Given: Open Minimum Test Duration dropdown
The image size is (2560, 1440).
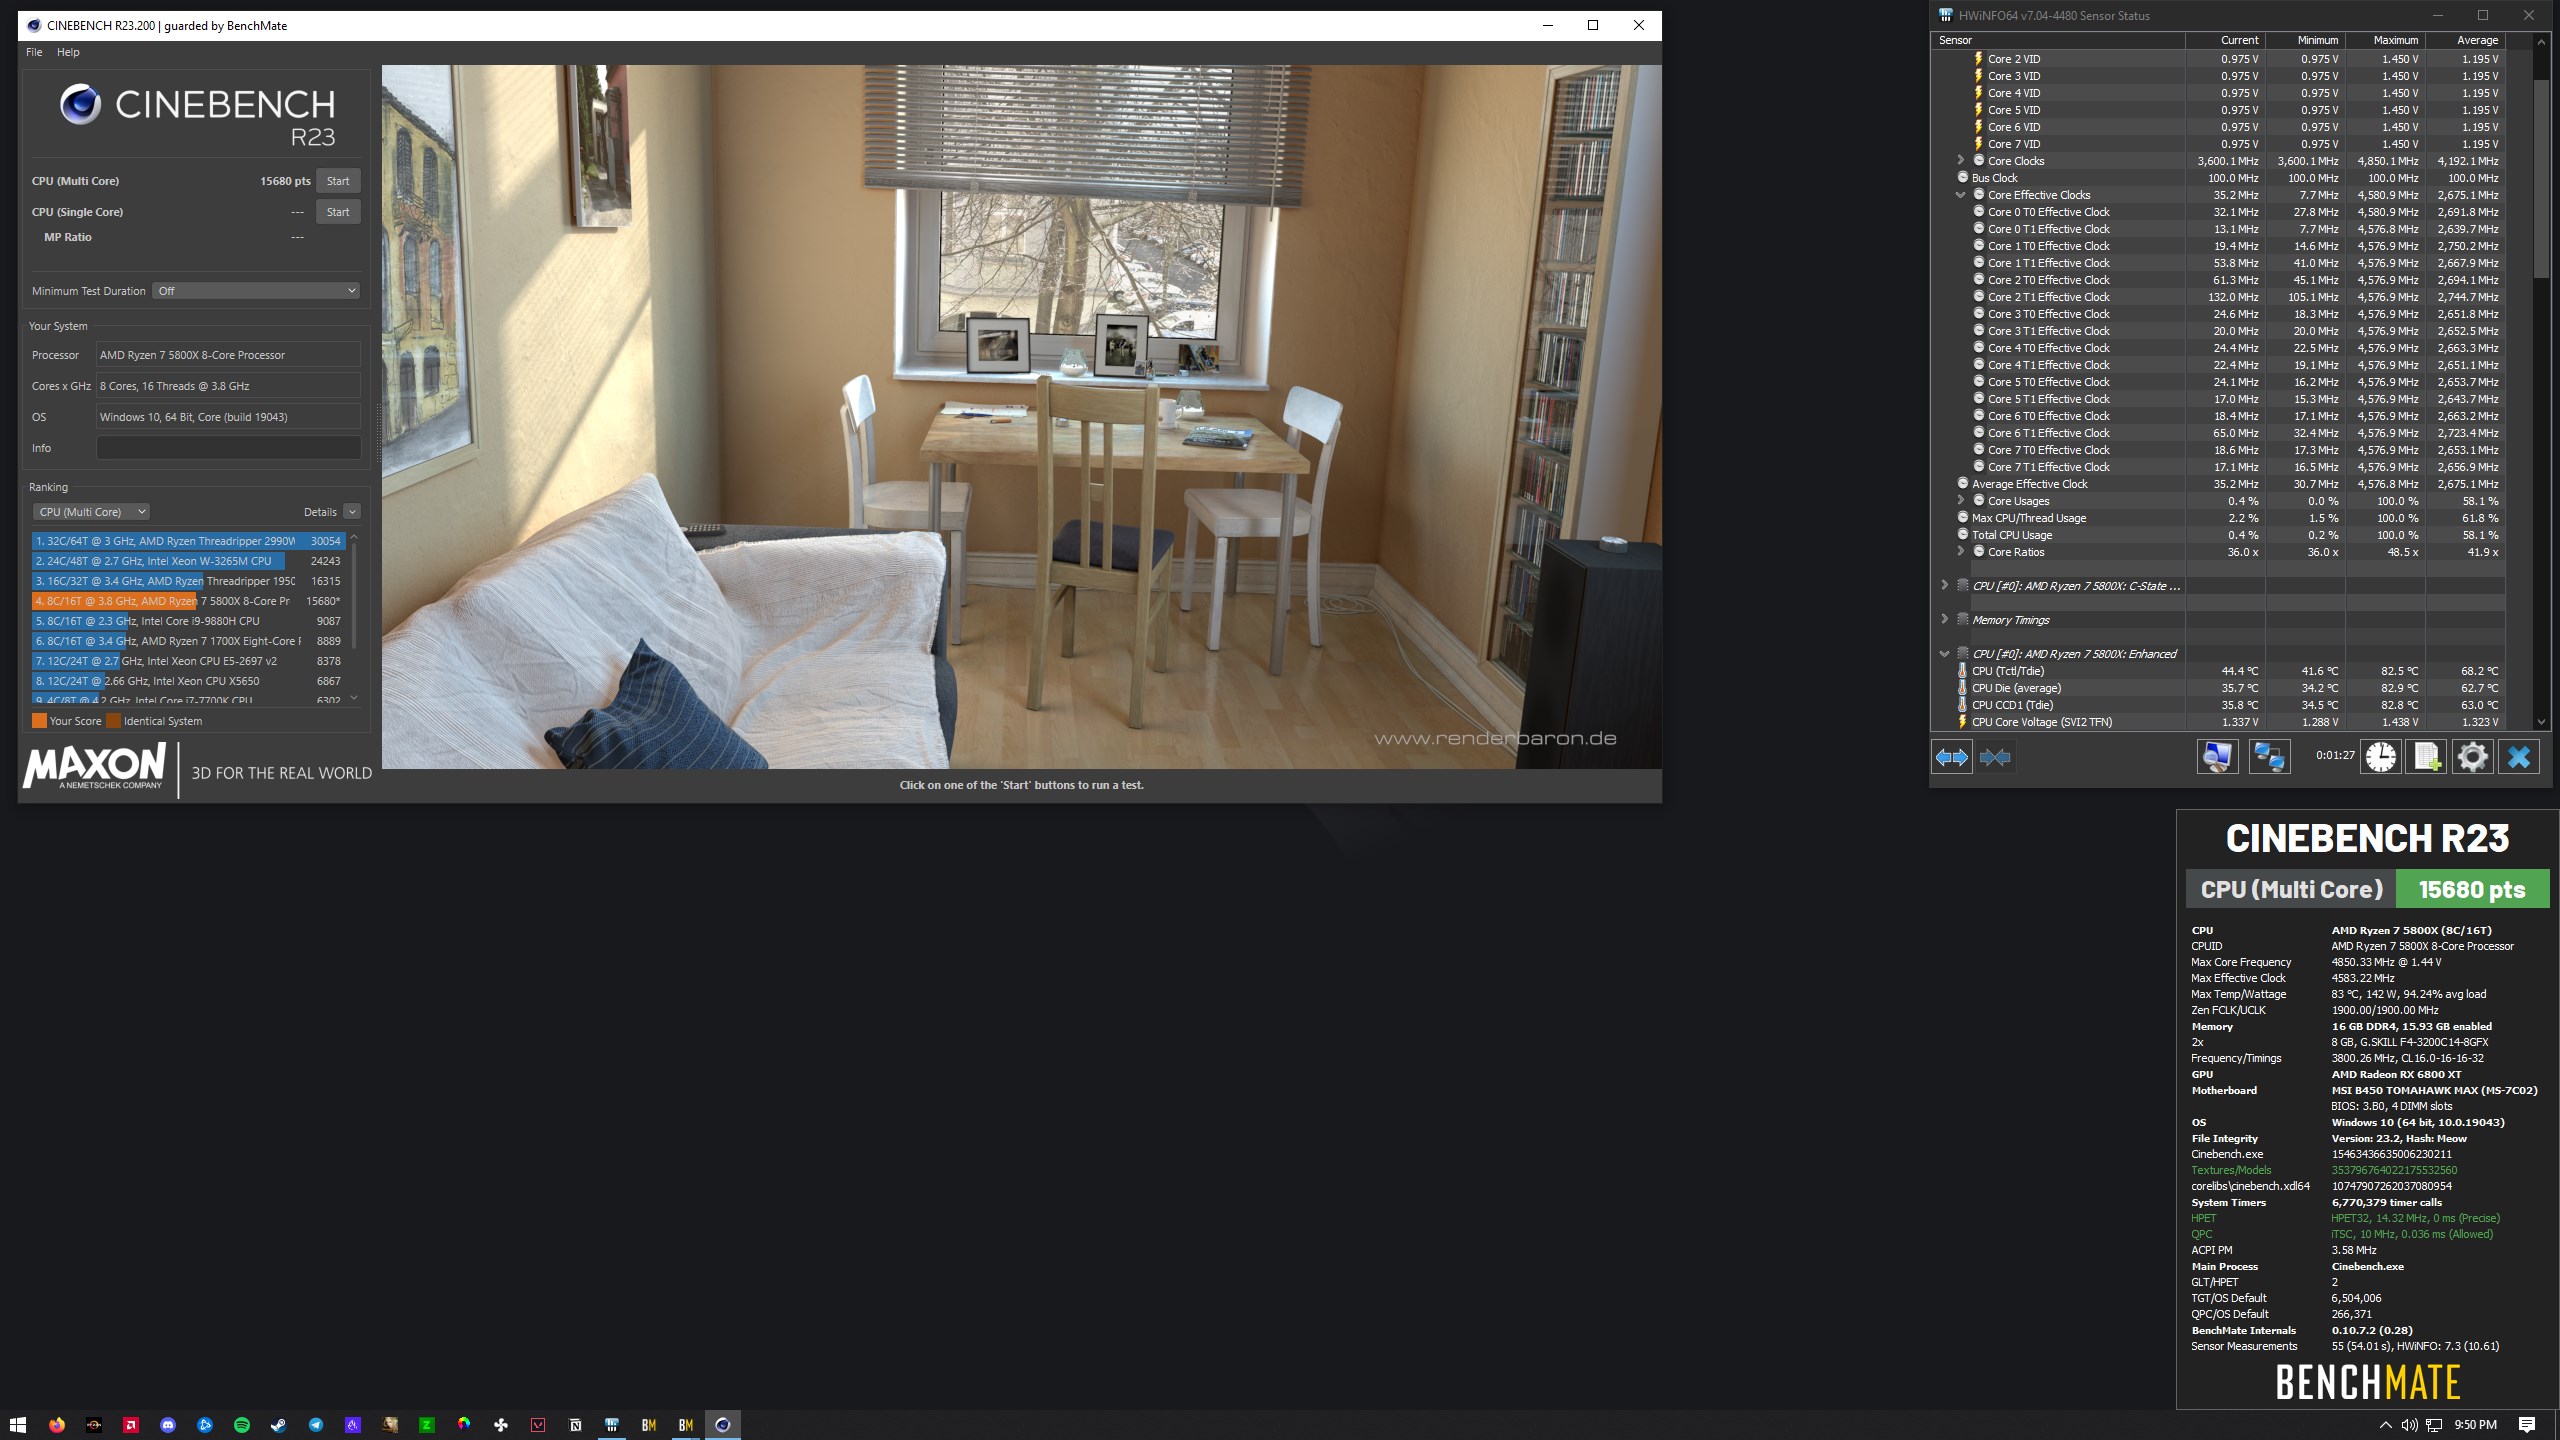Looking at the screenshot, I should click(x=256, y=291).
